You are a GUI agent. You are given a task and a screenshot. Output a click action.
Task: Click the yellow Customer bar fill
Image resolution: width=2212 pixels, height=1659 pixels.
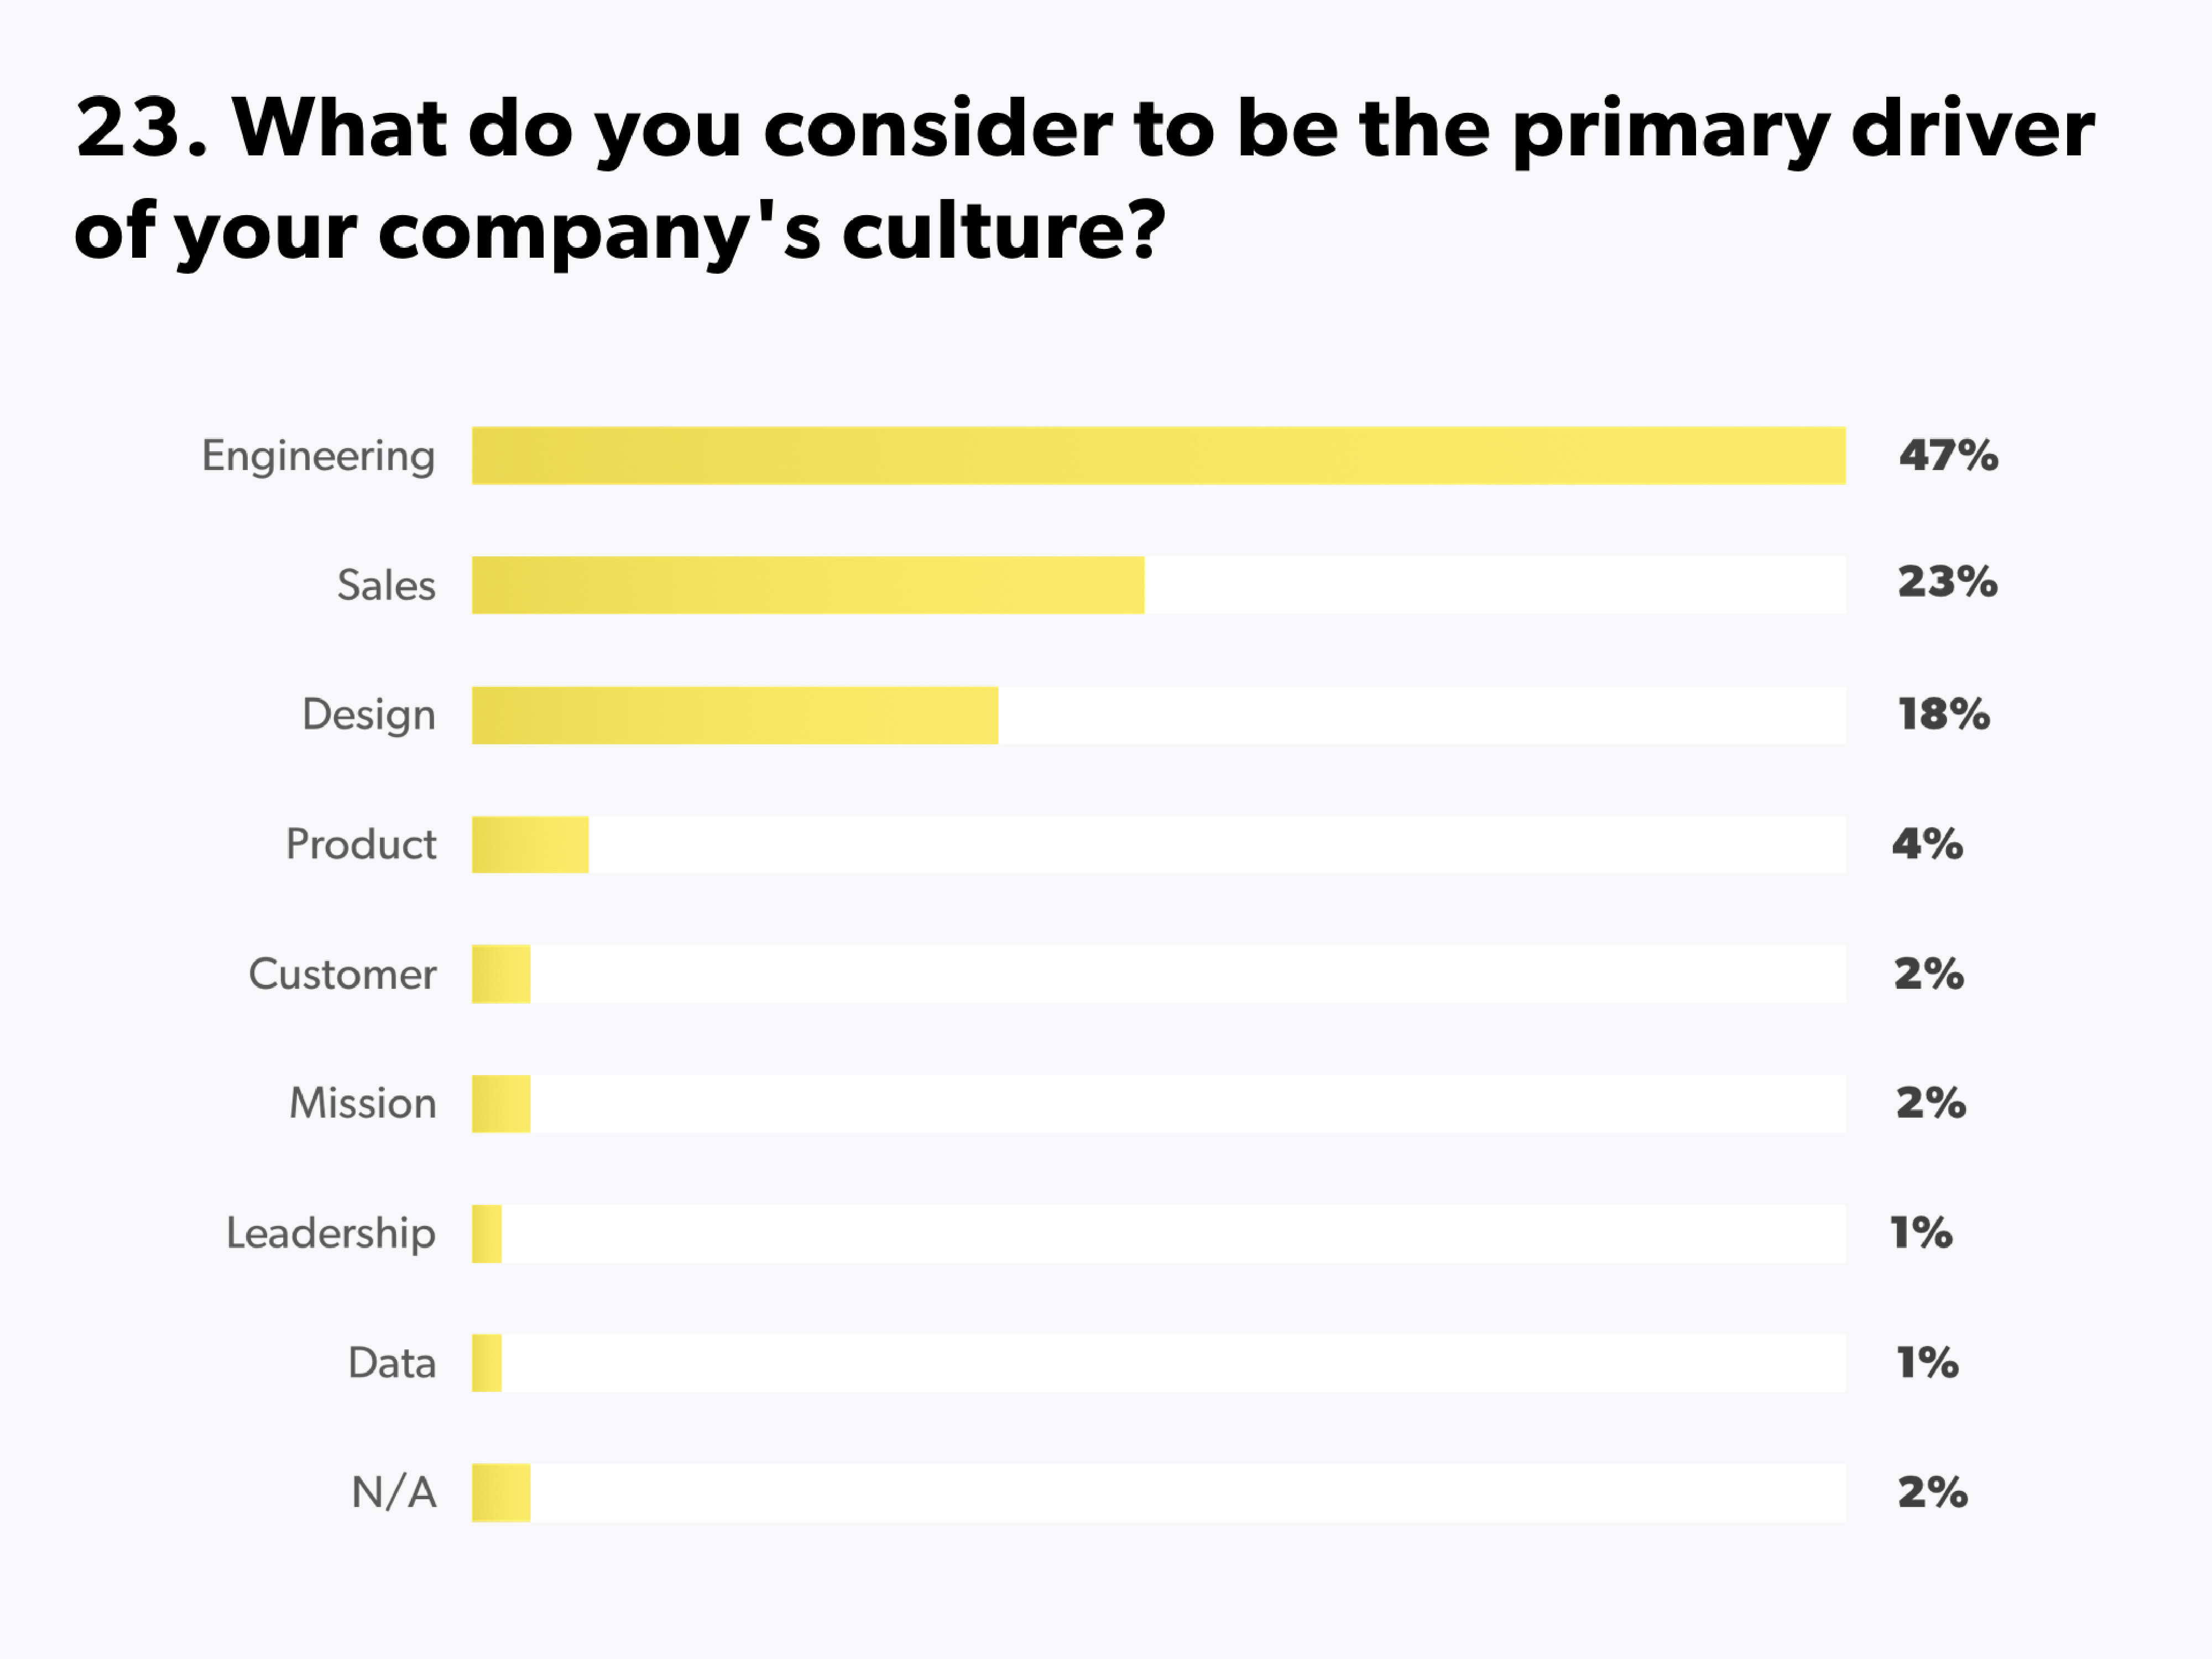click(501, 974)
